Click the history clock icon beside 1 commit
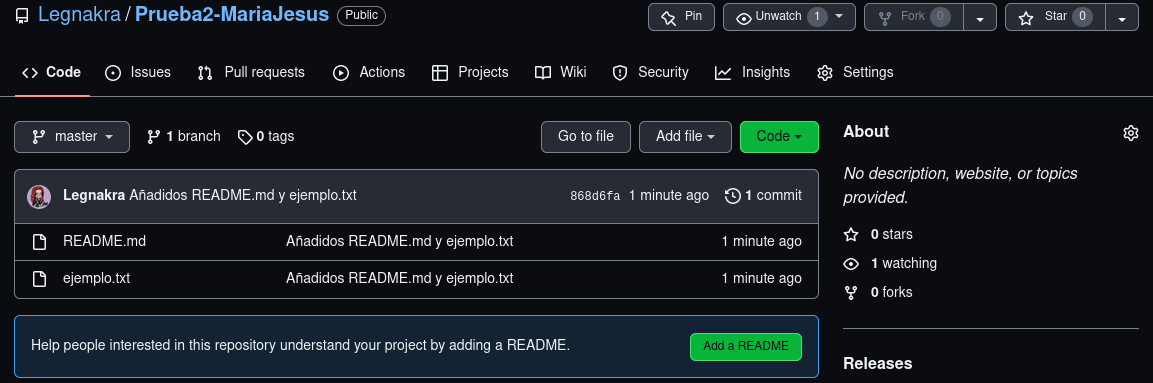 [732, 196]
